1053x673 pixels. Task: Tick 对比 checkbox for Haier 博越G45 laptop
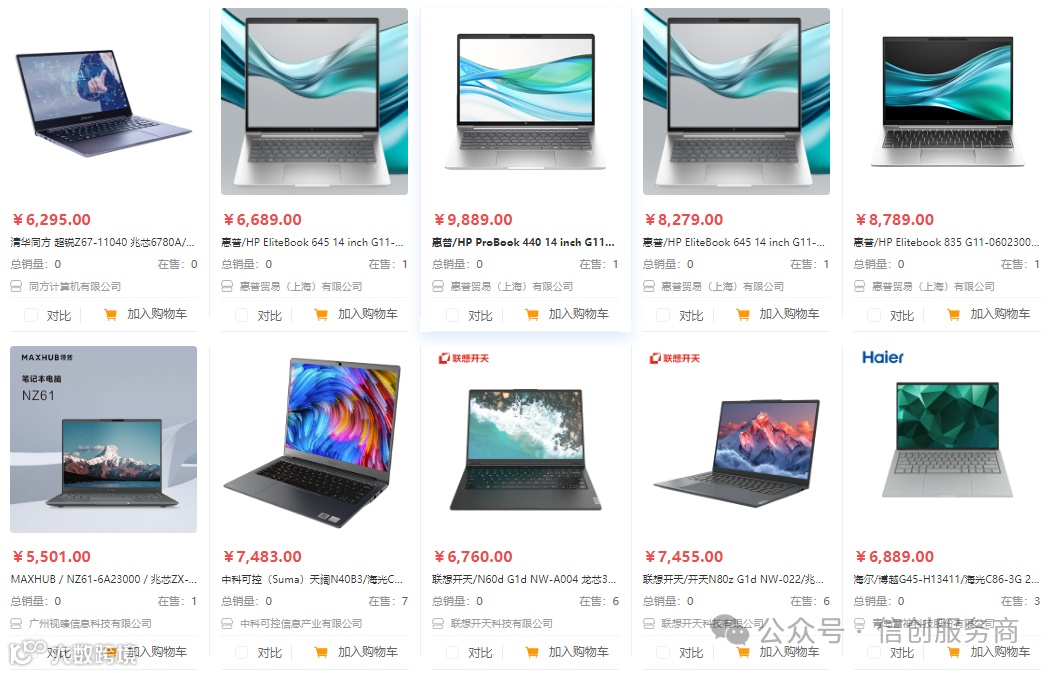[874, 652]
